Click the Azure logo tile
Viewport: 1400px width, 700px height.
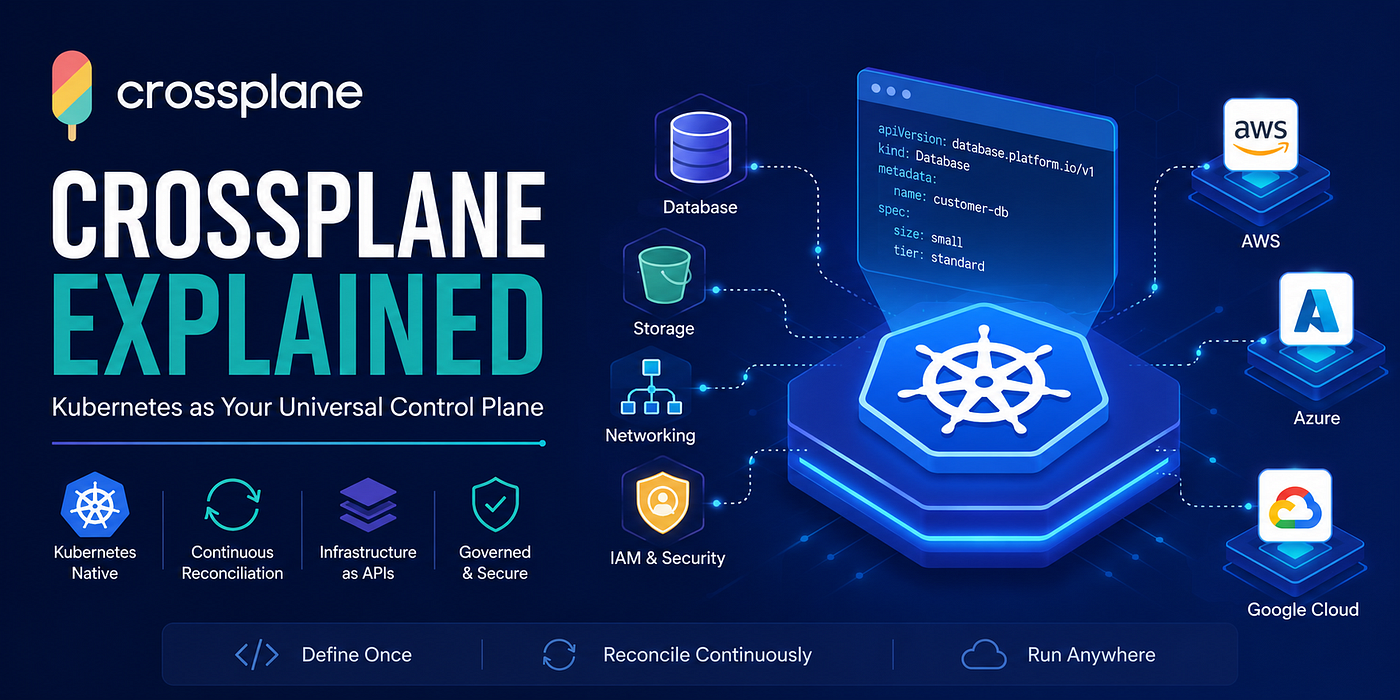(1316, 311)
